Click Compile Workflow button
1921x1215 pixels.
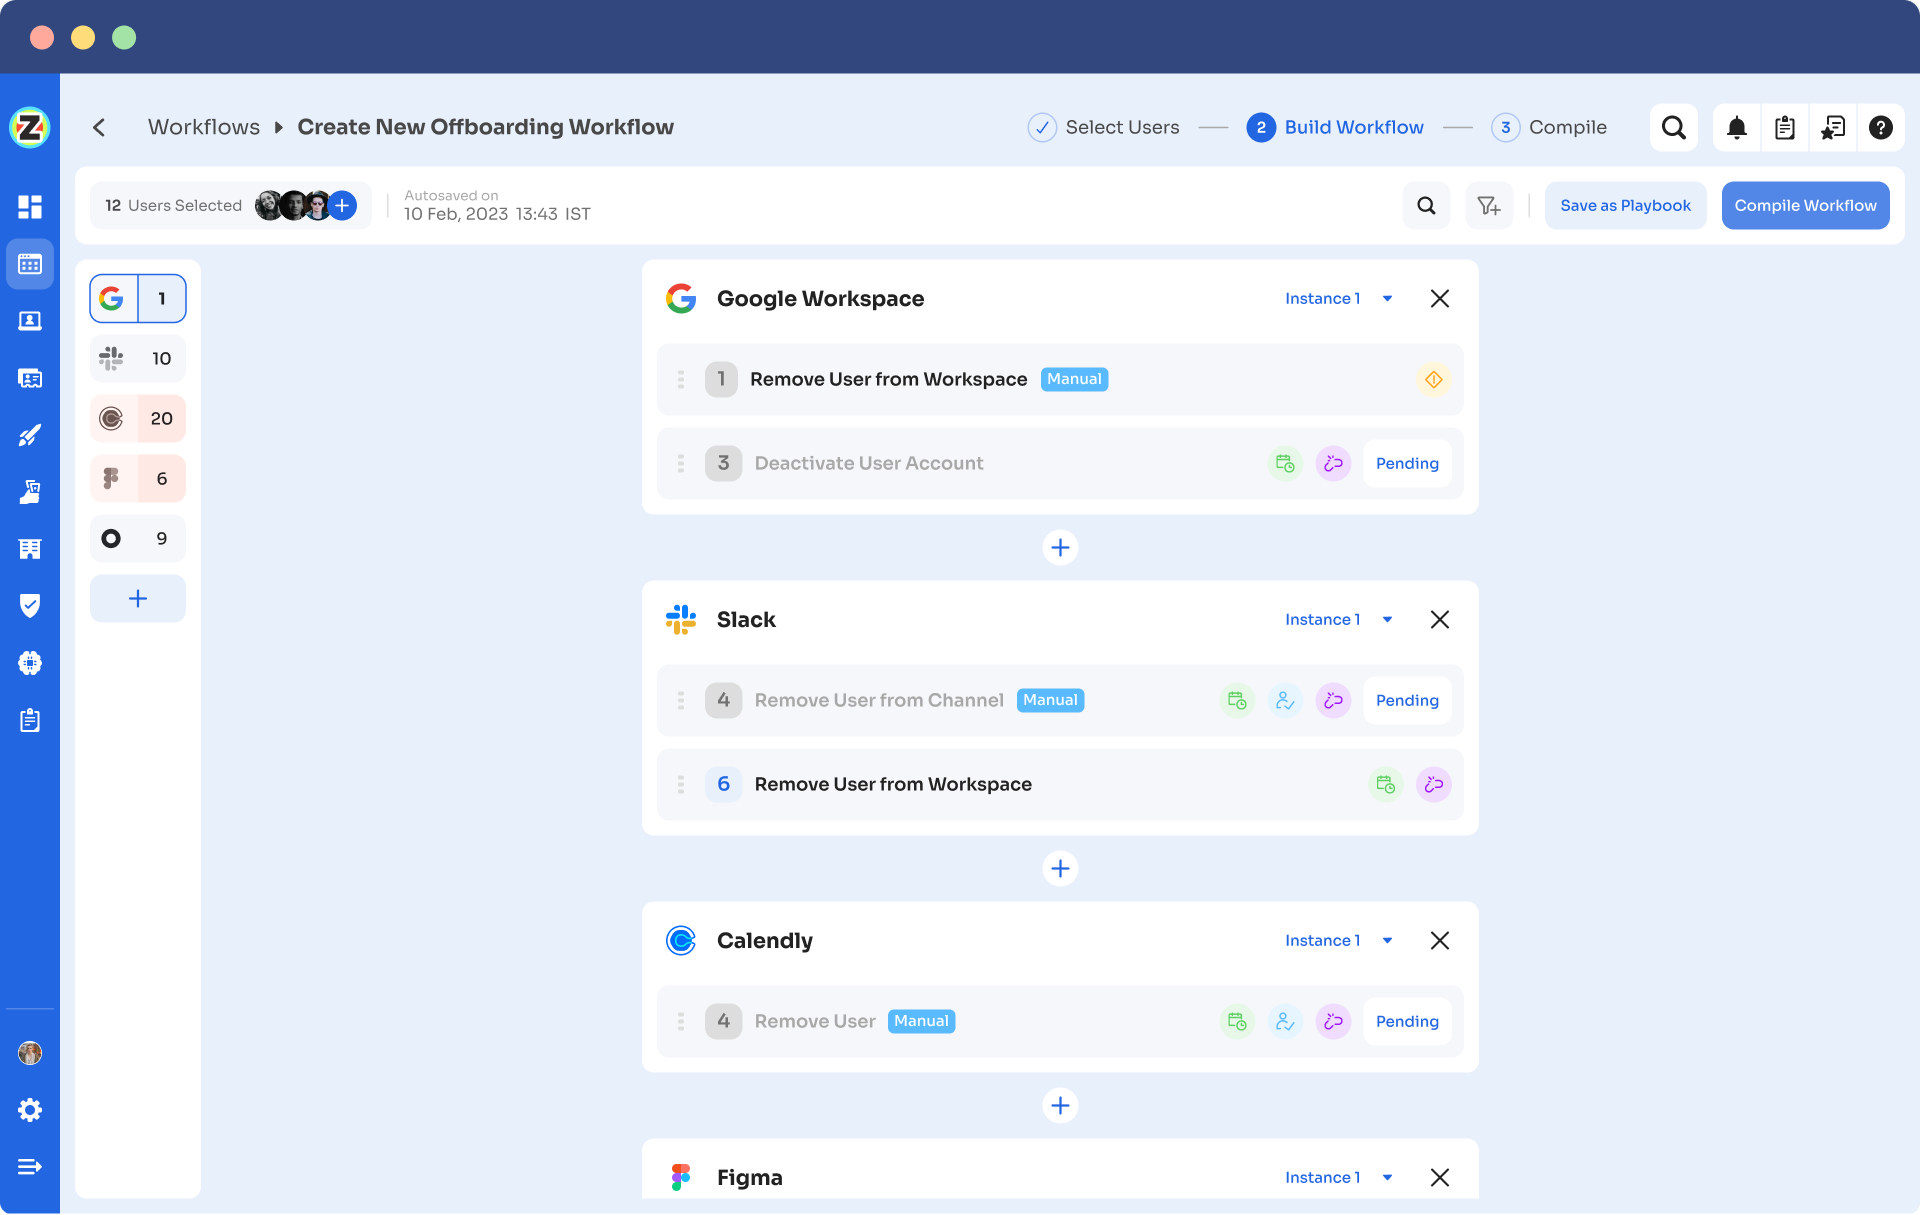pyautogui.click(x=1805, y=206)
